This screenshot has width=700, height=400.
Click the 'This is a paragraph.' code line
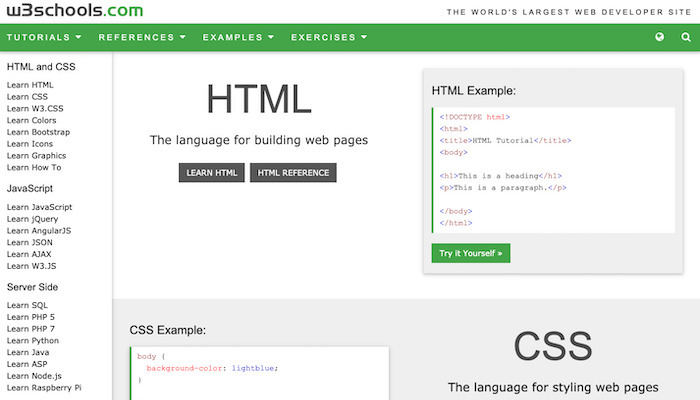pos(503,188)
